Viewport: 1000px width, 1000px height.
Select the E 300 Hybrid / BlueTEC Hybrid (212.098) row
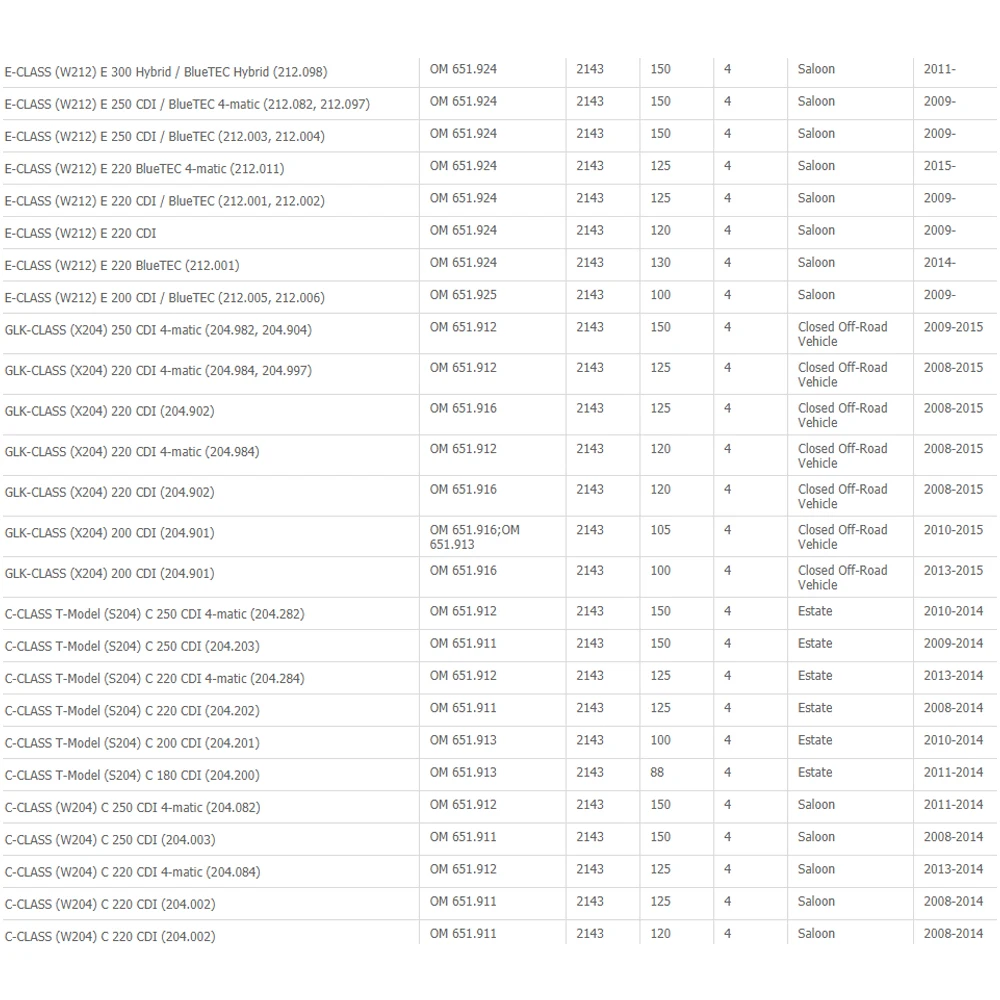coord(499,72)
